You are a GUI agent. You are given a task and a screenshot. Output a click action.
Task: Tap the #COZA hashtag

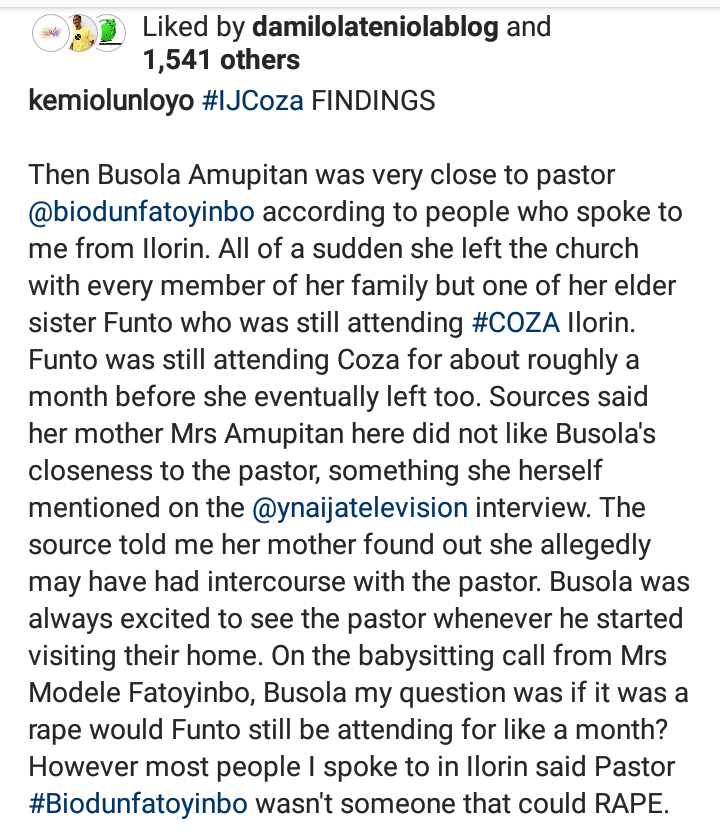pyautogui.click(x=510, y=323)
